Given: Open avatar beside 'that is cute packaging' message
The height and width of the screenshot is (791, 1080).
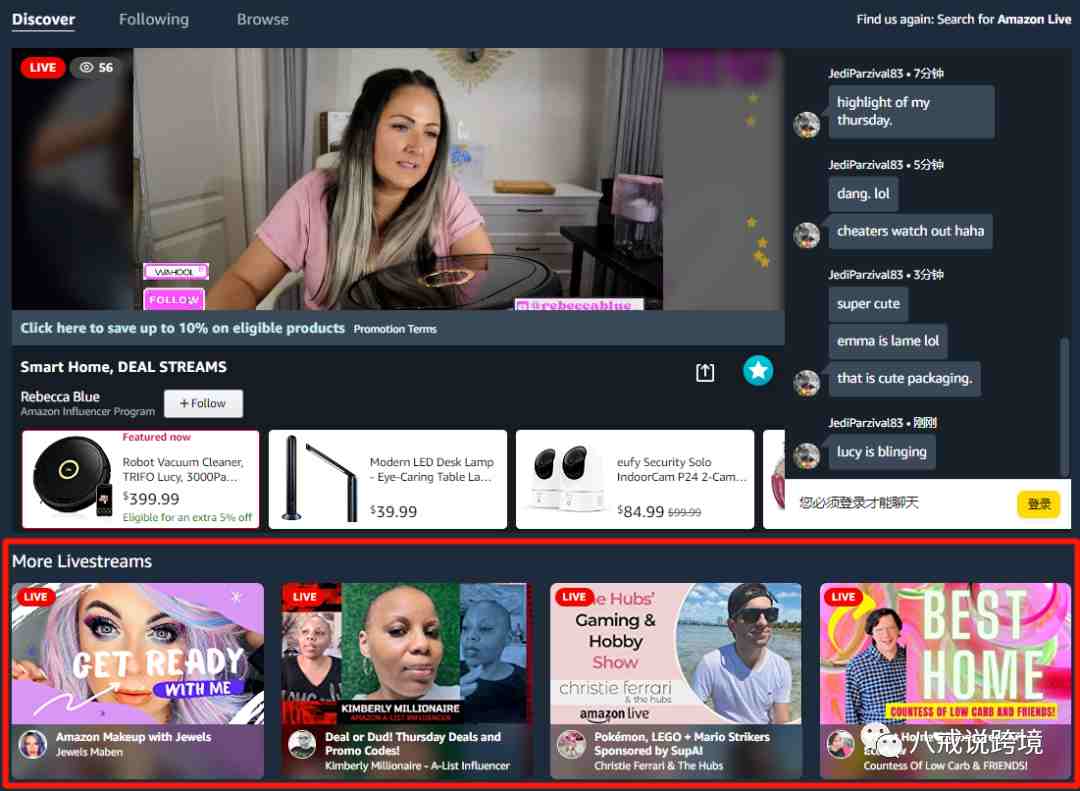Looking at the screenshot, I should (807, 382).
